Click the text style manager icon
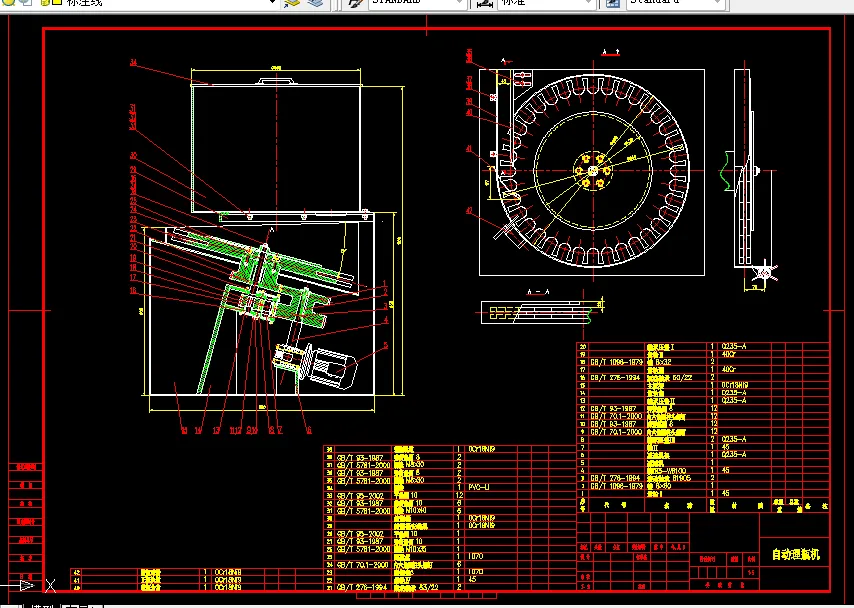854x608 pixels. [356, 3]
